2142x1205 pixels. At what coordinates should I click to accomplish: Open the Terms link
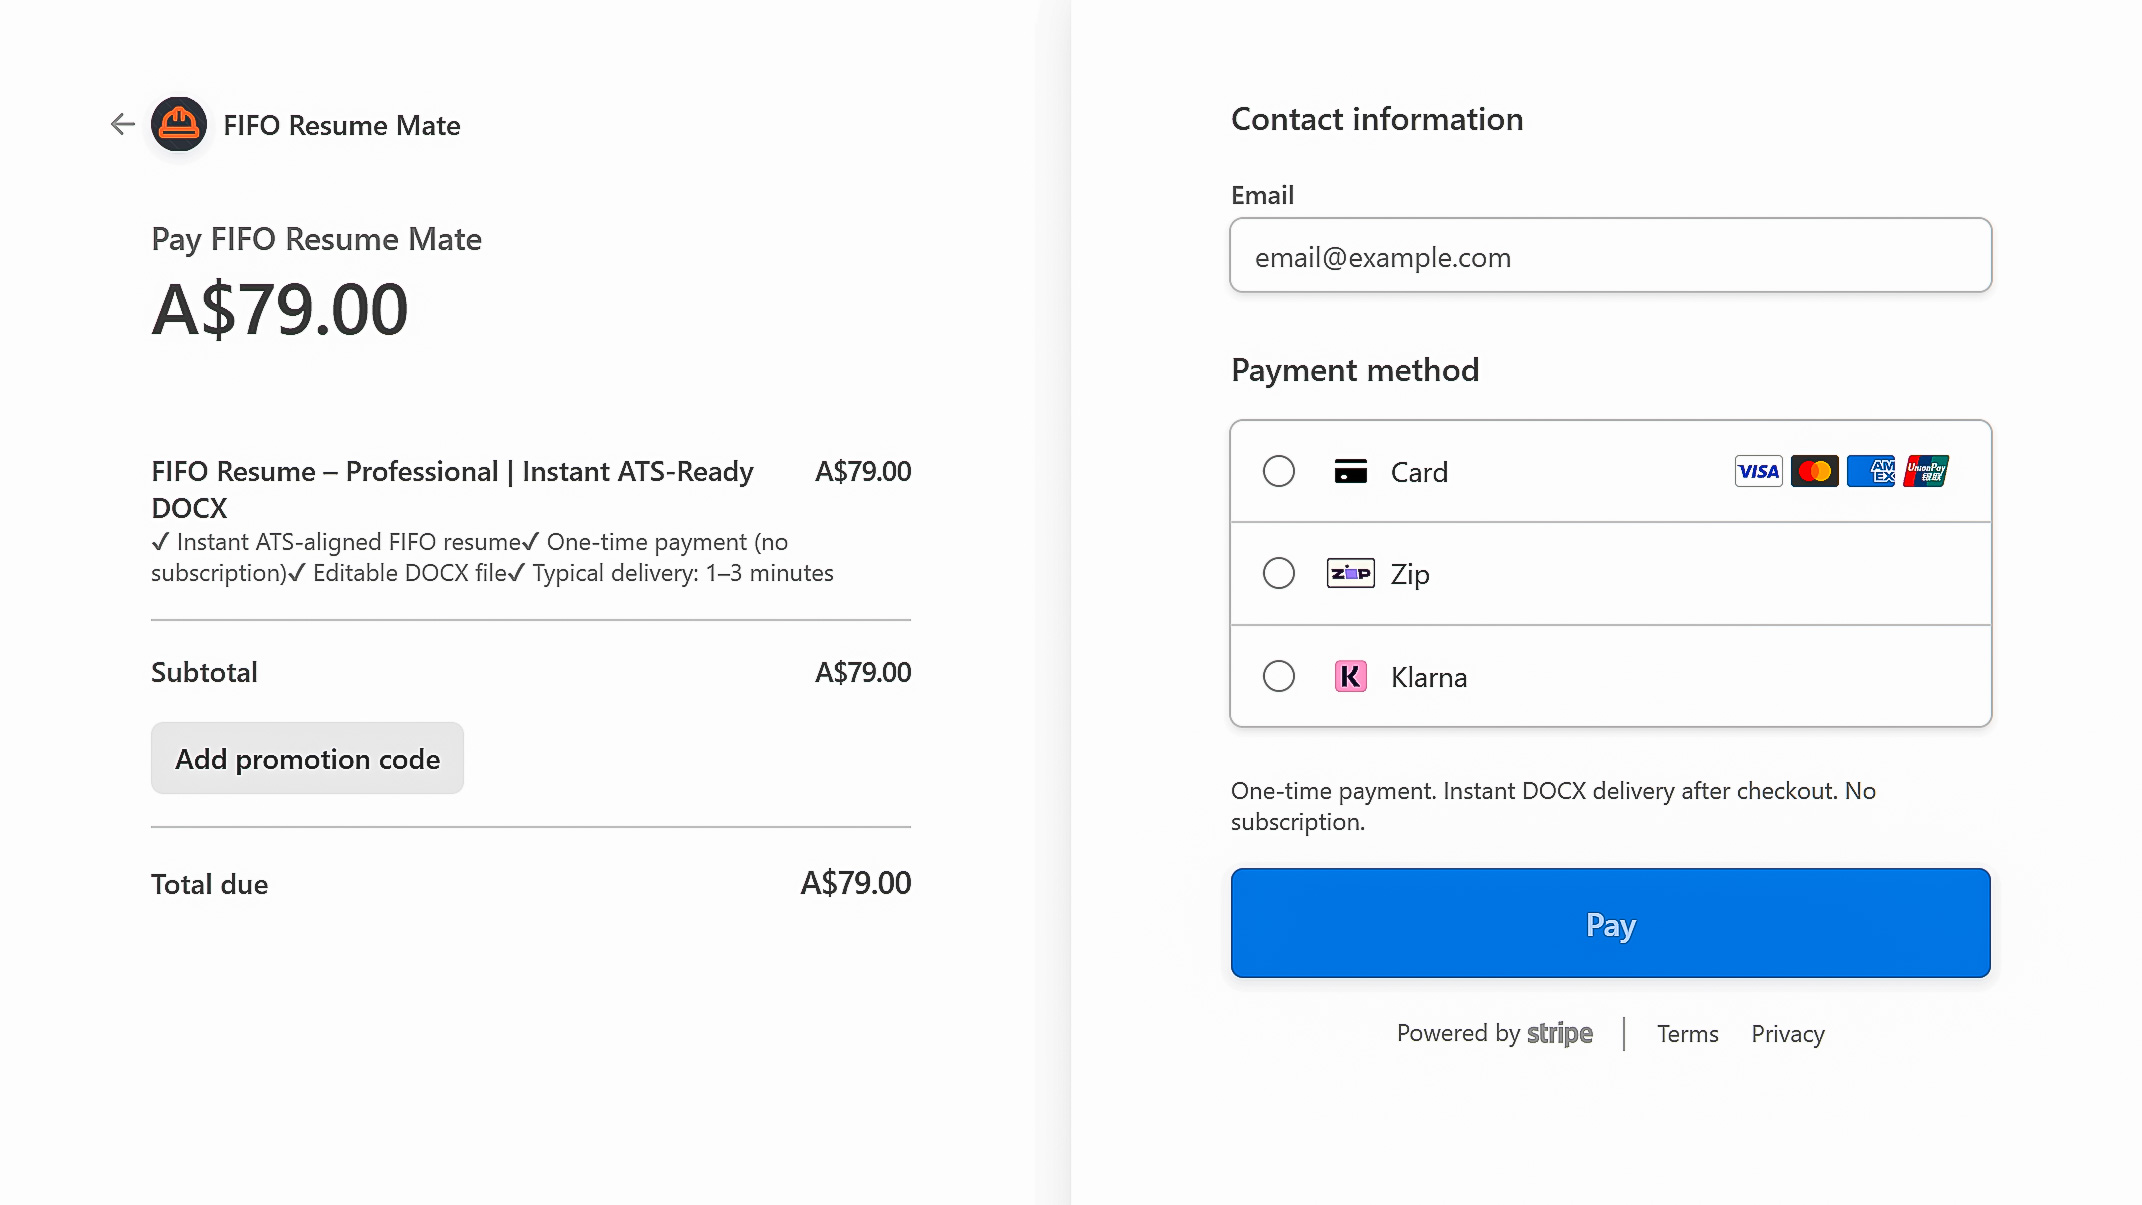point(1687,1034)
